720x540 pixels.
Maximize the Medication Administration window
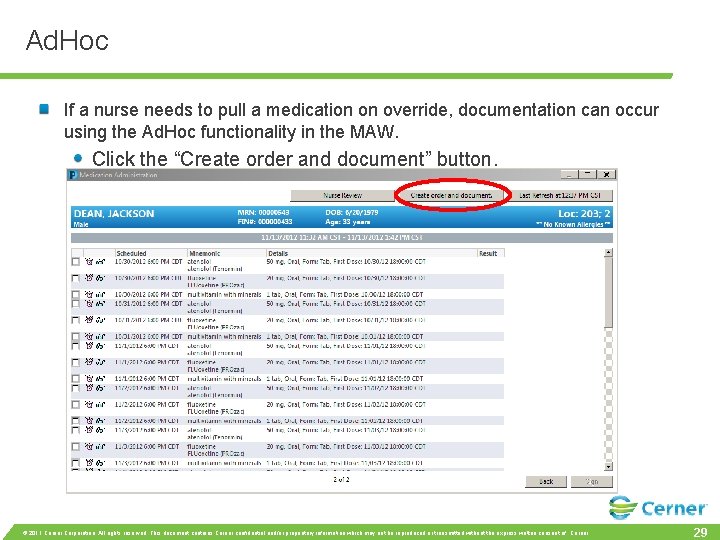[587, 174]
